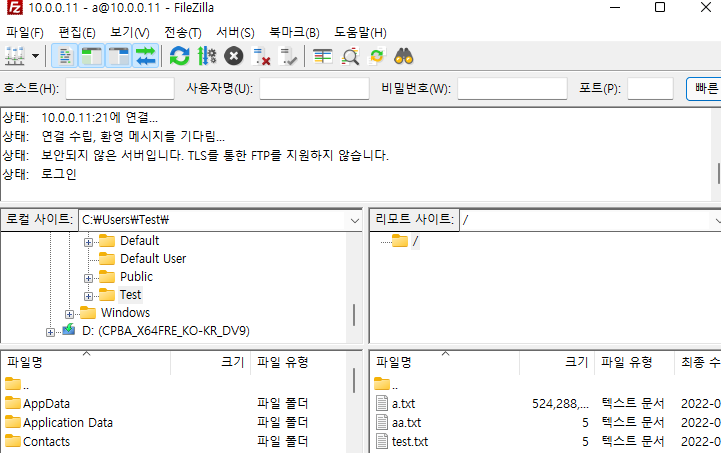Image resolution: width=721 pixels, height=453 pixels.
Task: Open the directory listing filters dialog
Action: (322, 56)
